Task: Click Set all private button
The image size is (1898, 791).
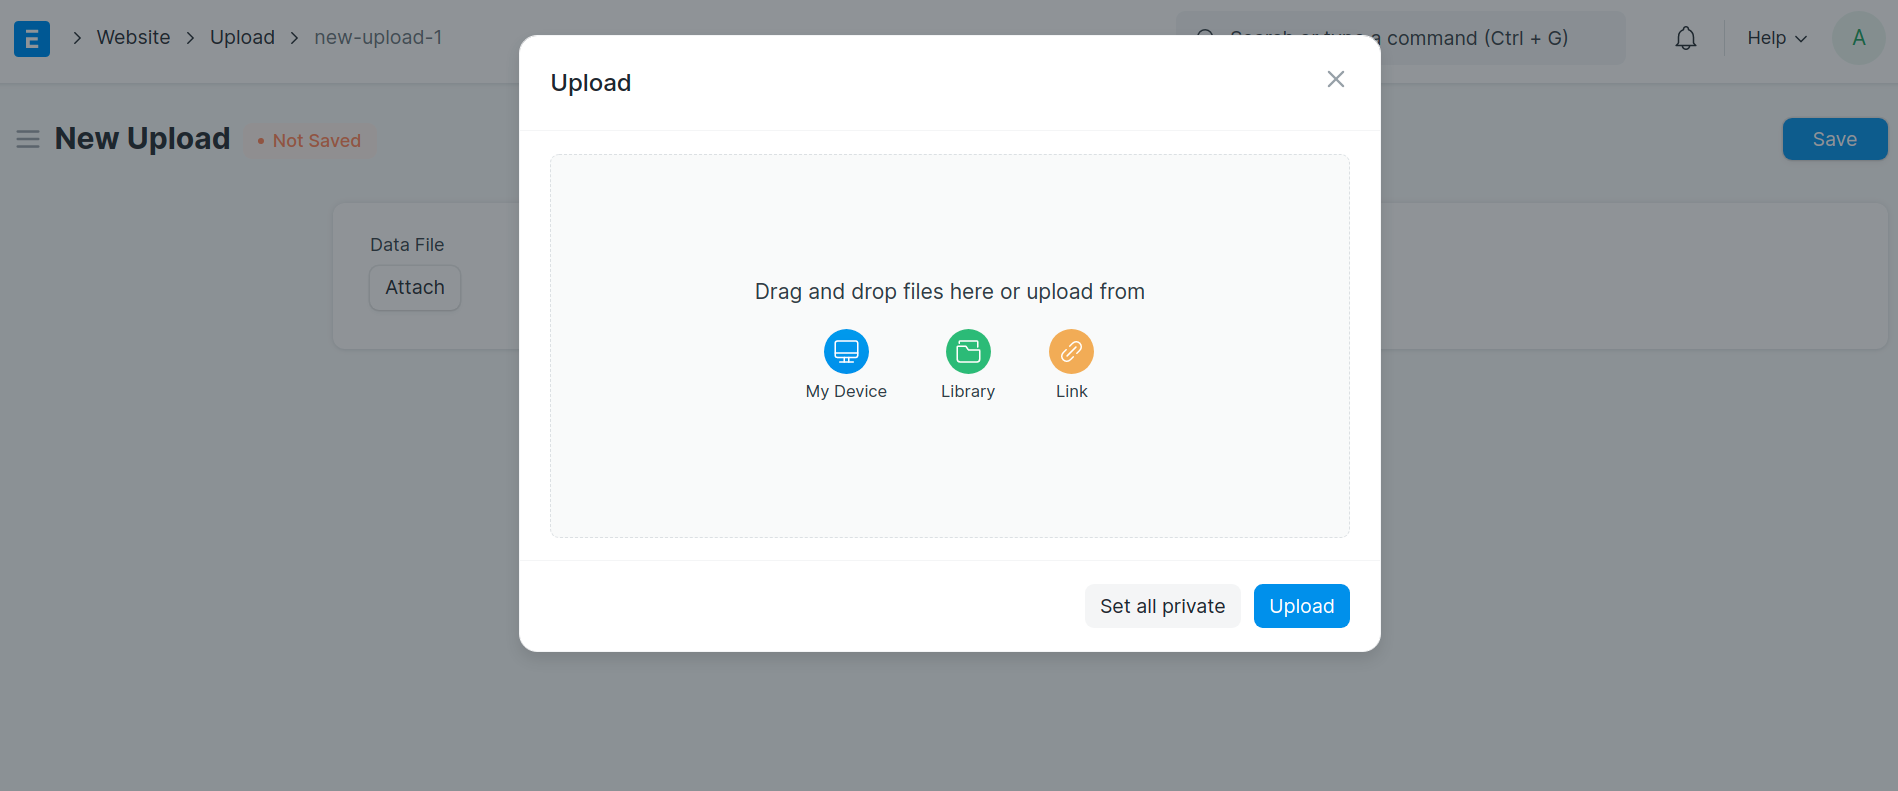Action: [x=1162, y=606]
